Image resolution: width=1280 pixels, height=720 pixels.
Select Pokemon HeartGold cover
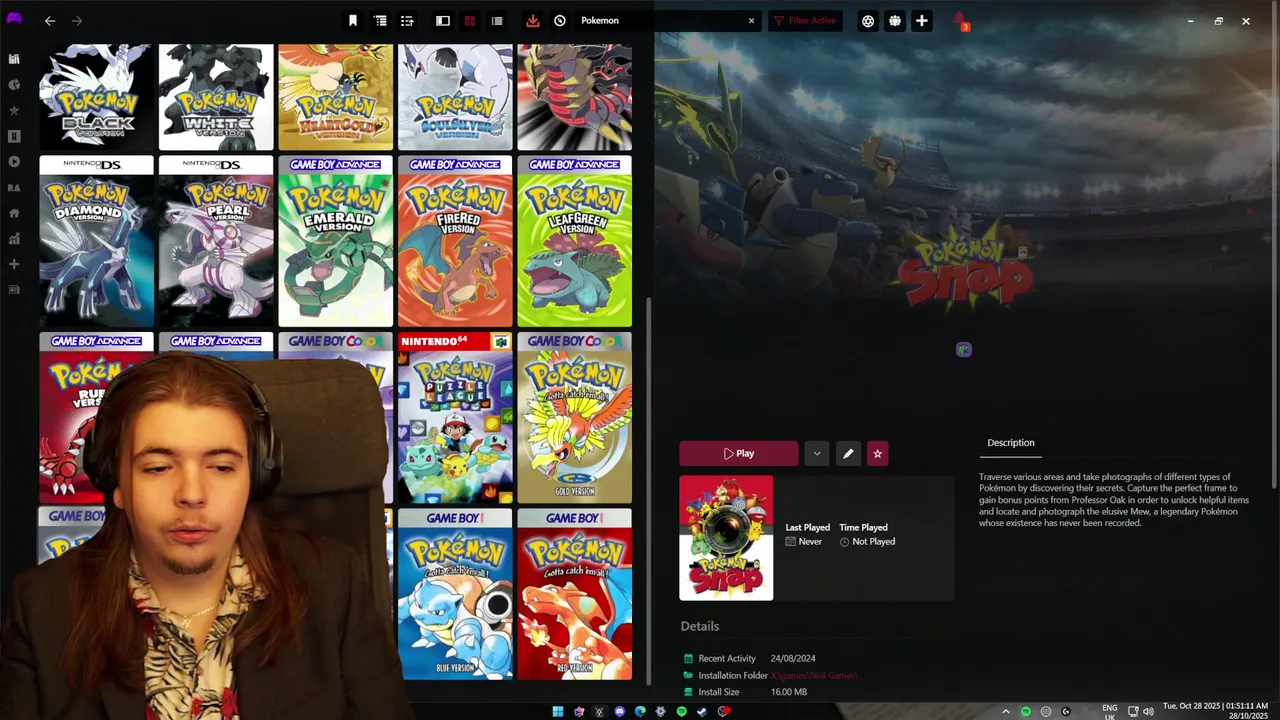click(336, 96)
